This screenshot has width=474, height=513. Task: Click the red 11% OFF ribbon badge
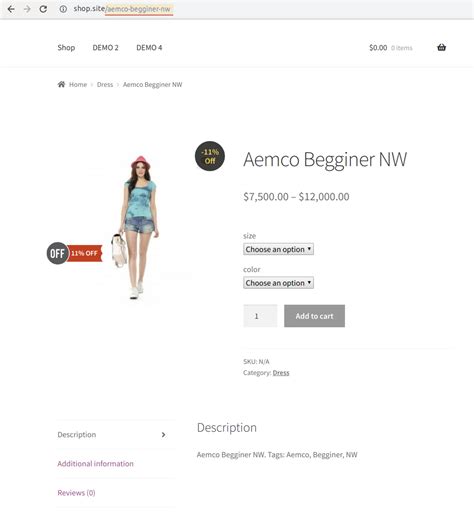click(85, 253)
